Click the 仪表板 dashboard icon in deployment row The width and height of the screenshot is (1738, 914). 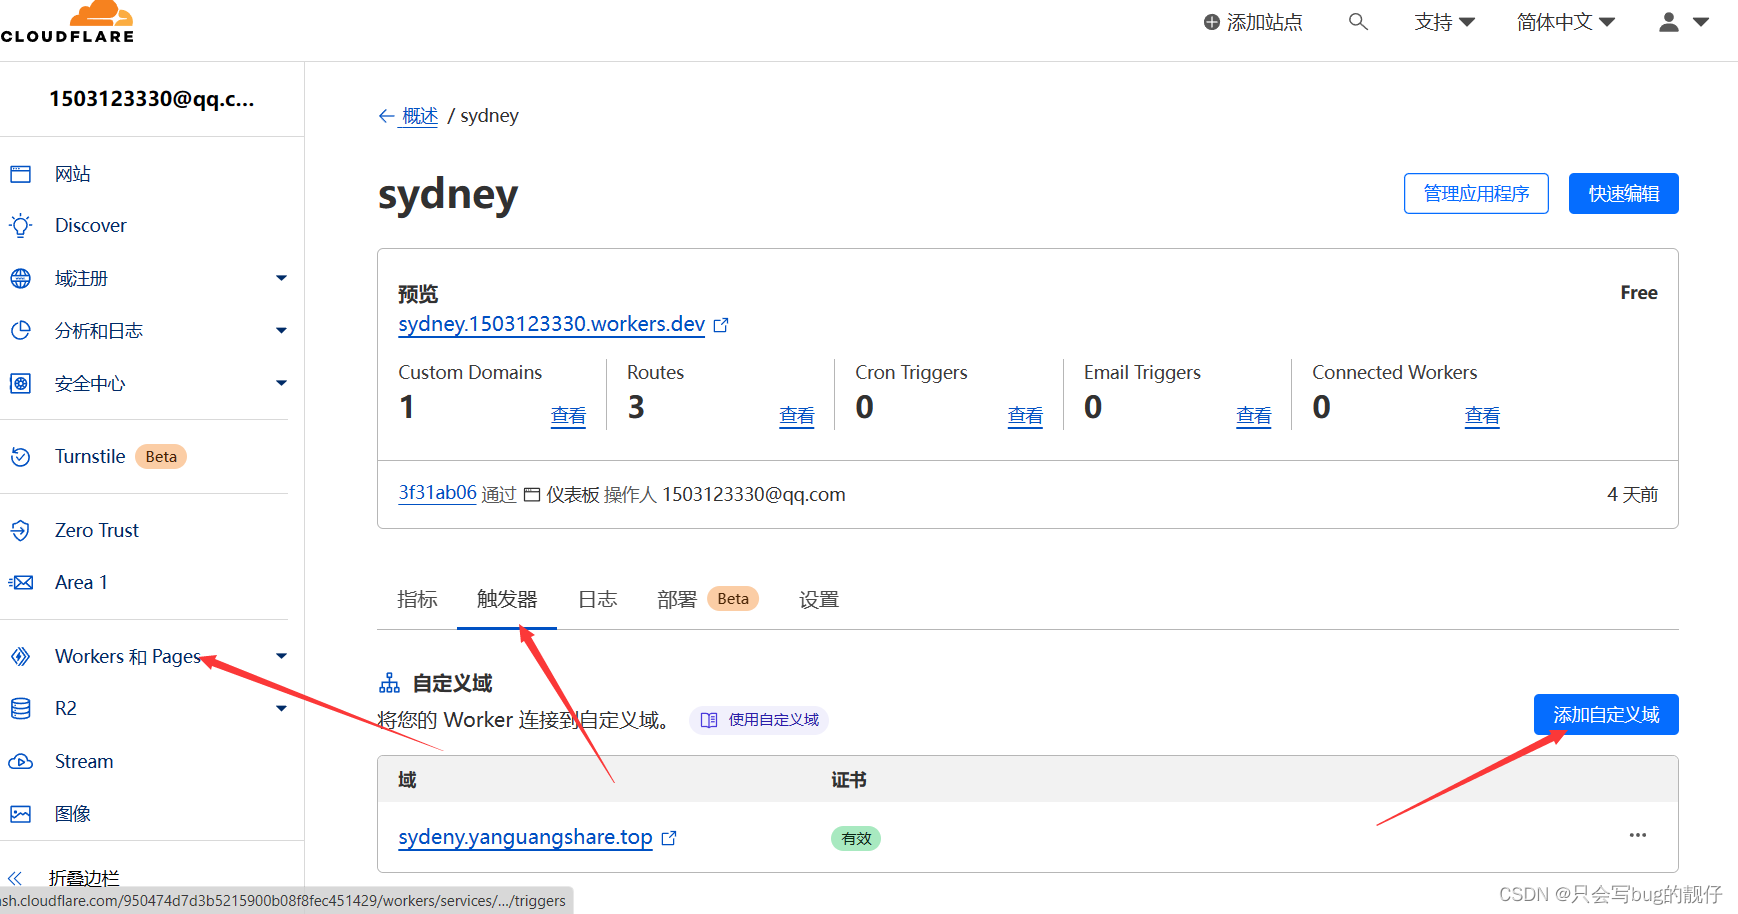point(532,495)
